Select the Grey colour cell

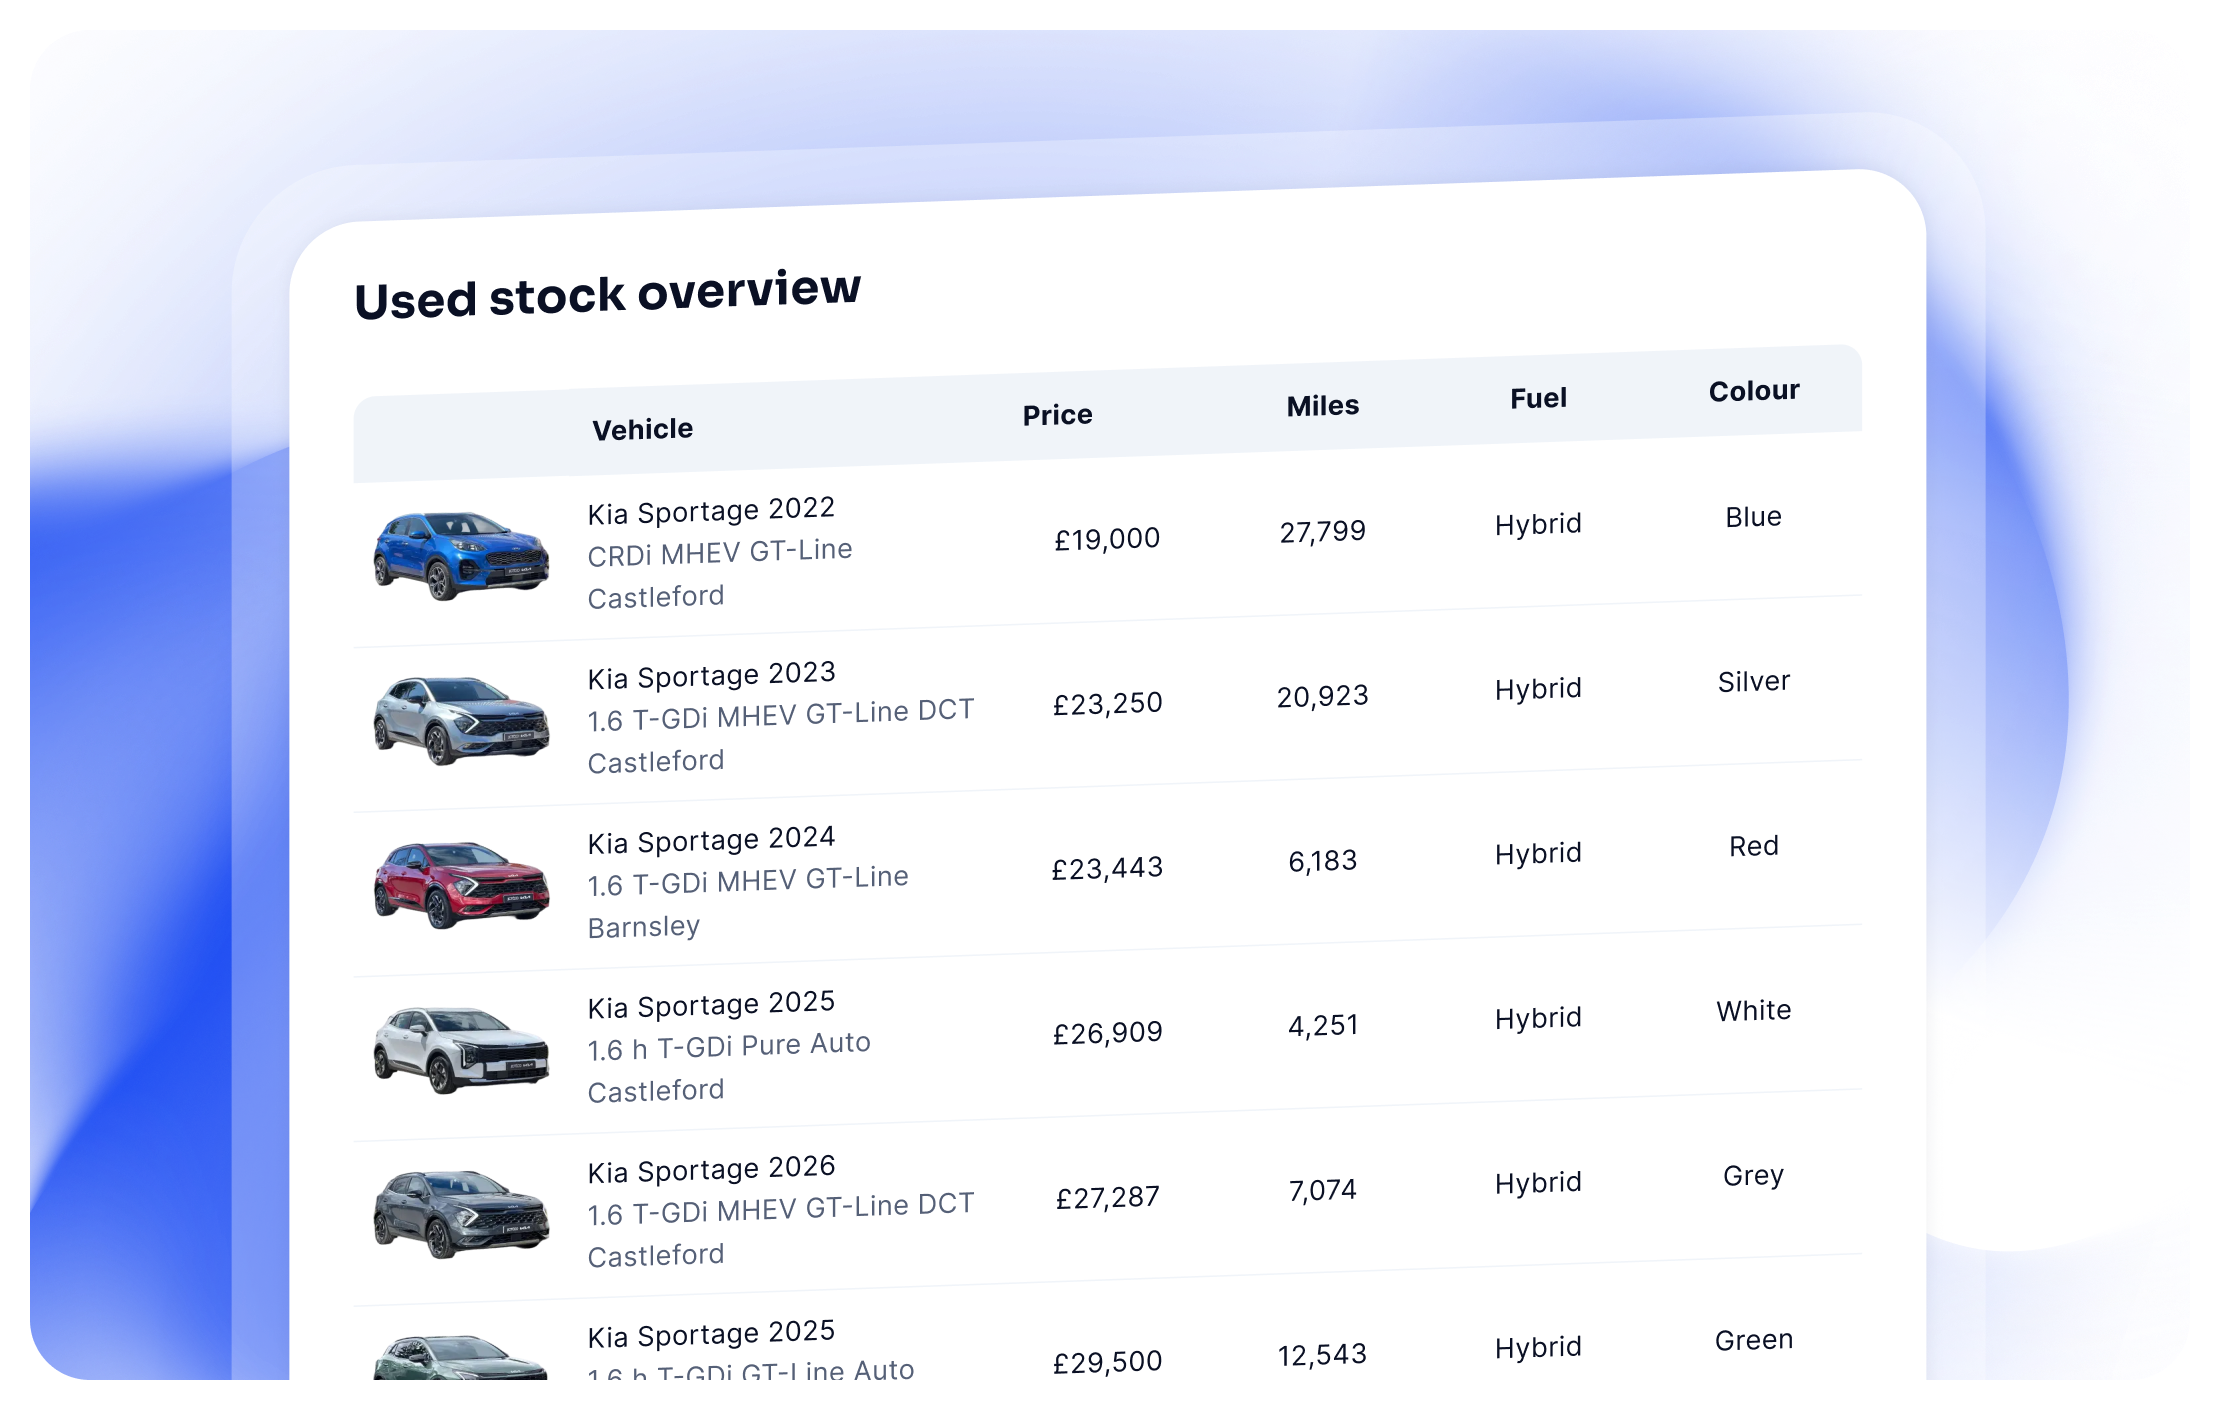1754,1176
